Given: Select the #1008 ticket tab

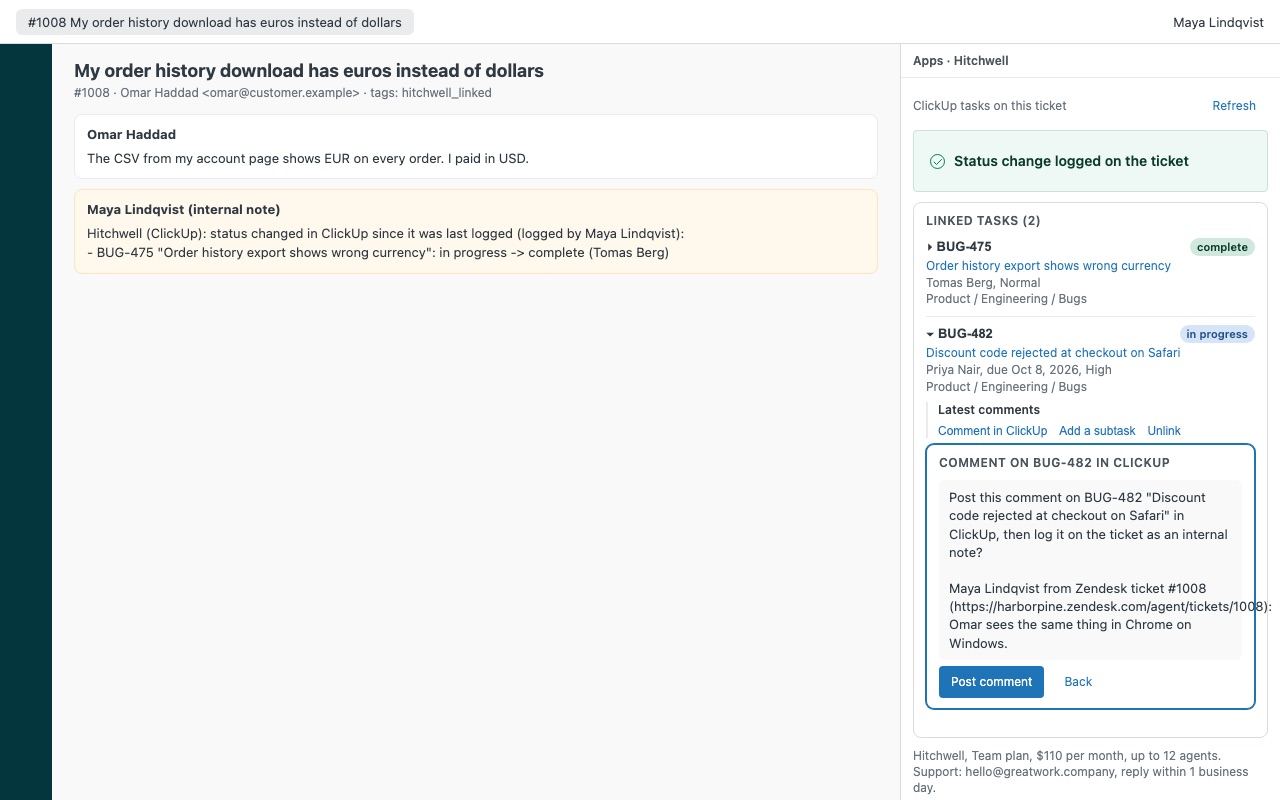Looking at the screenshot, I should click(215, 22).
